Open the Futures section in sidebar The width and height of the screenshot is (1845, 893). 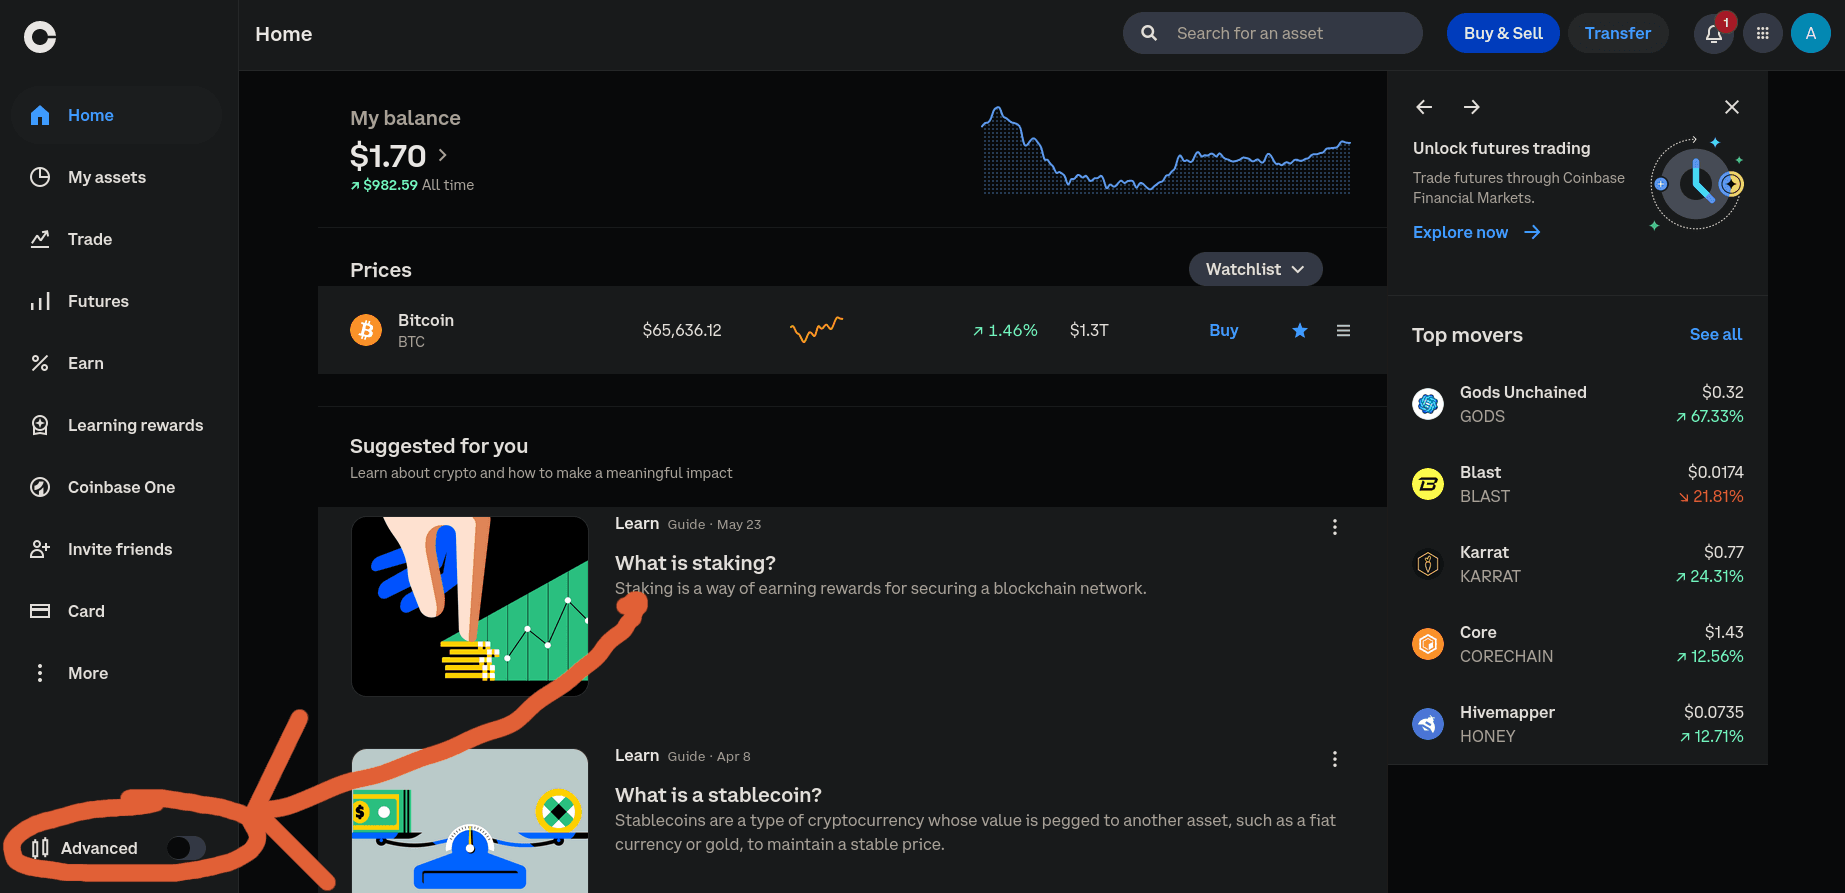[98, 301]
